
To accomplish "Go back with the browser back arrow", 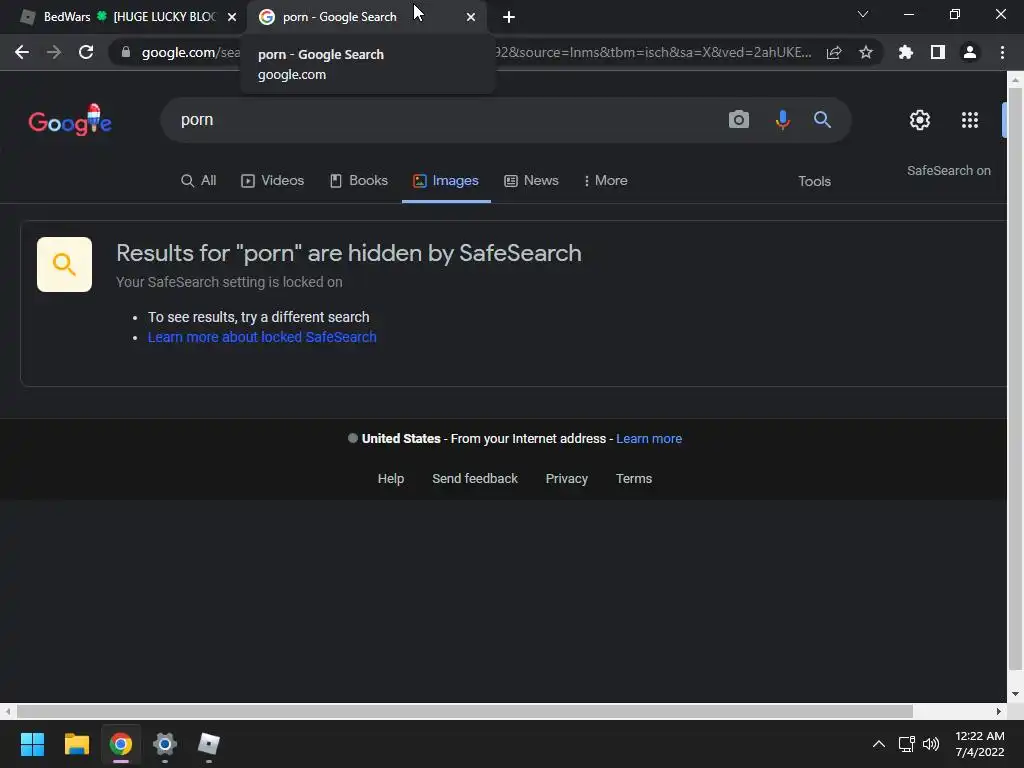I will click(x=22, y=52).
